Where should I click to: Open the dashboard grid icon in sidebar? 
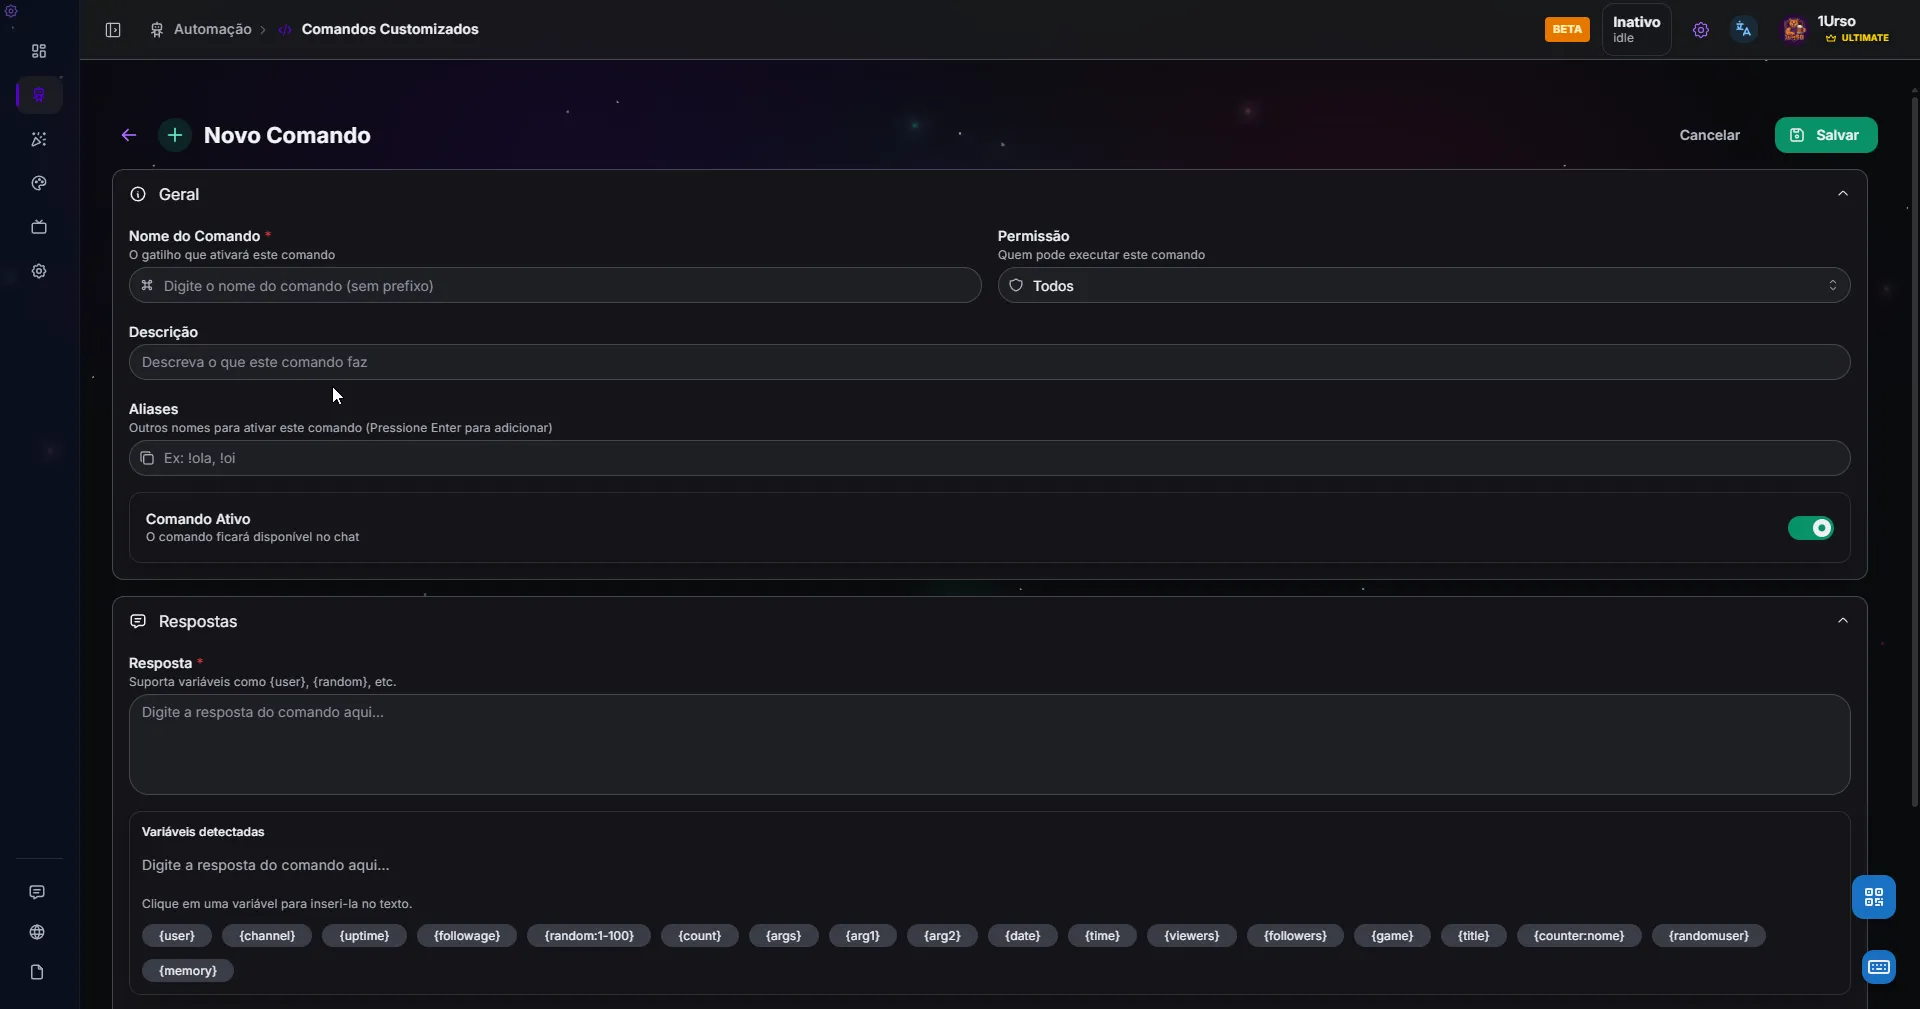pos(39,51)
